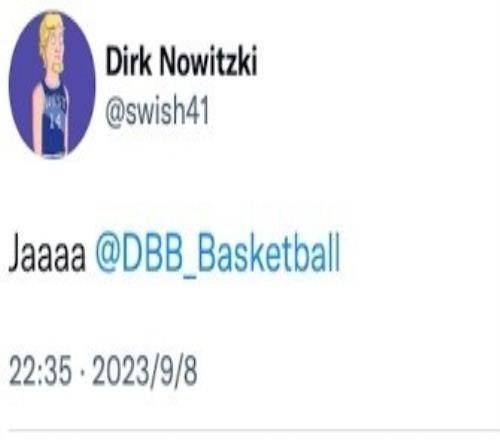Screen dimensions: 500x440
Task: Click the tweet text Jaaaa
Action: coord(47,254)
